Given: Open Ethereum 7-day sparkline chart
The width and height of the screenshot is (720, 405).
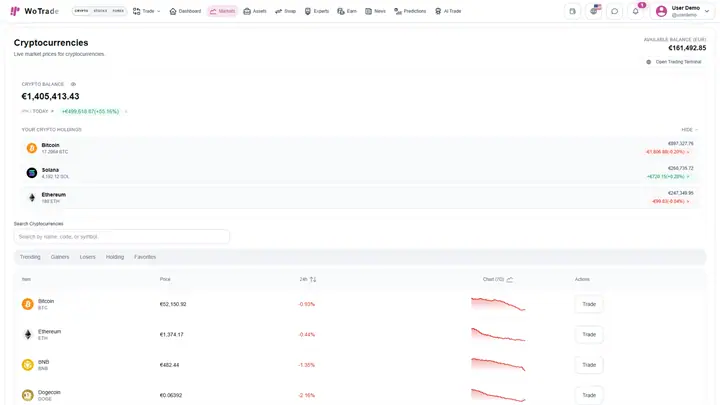Looking at the screenshot, I should click(498, 334).
